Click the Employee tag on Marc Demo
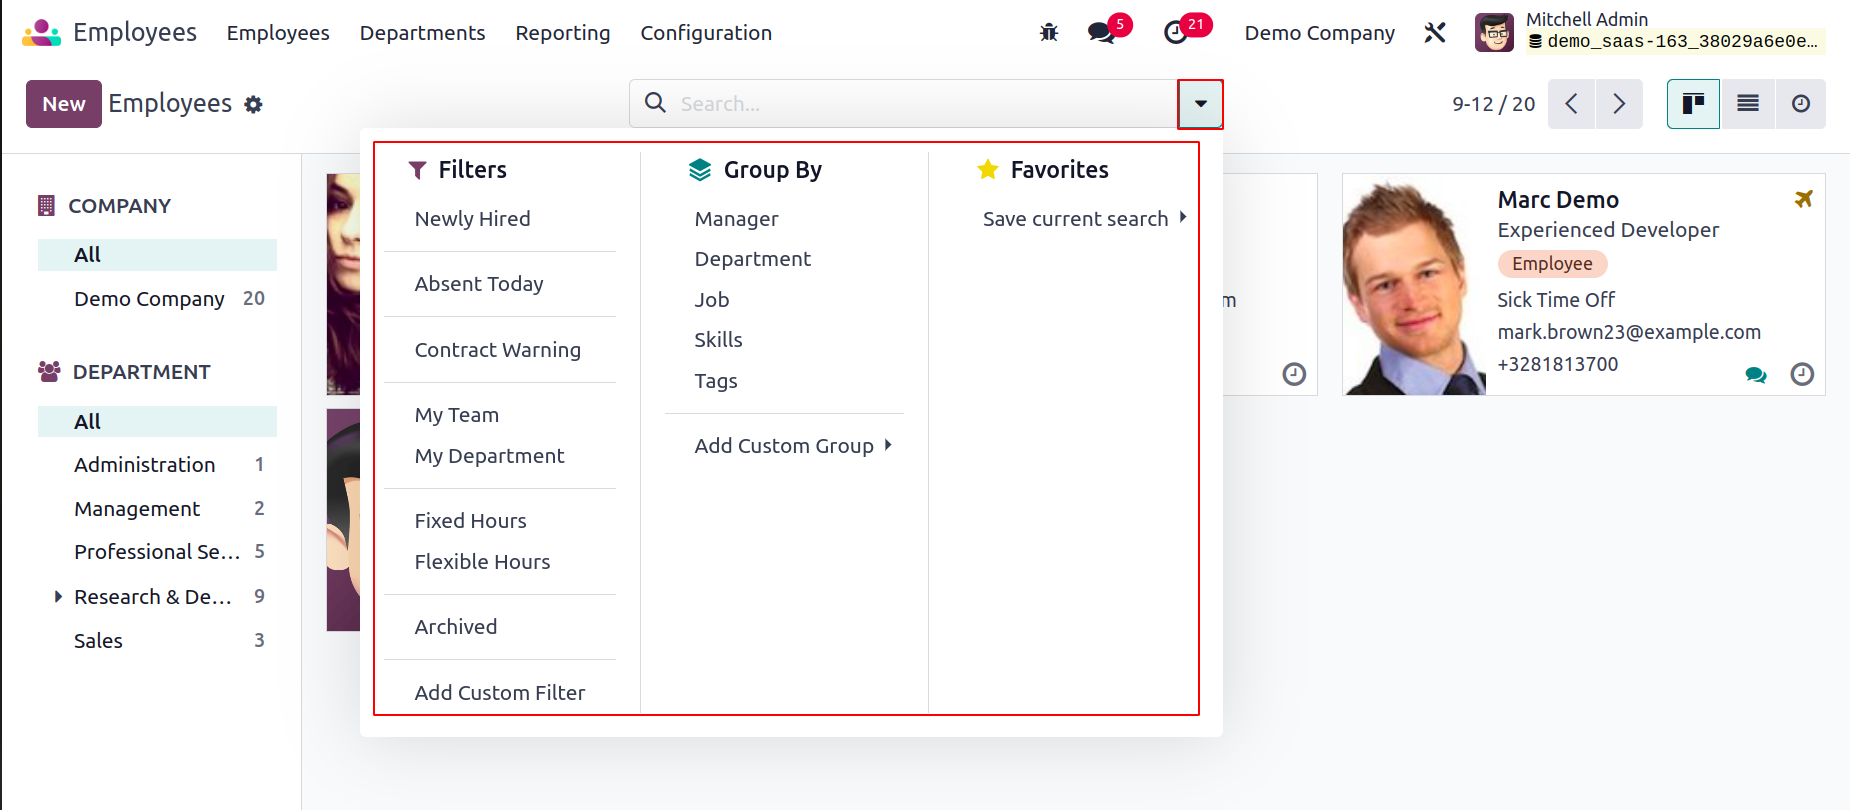 tap(1552, 264)
